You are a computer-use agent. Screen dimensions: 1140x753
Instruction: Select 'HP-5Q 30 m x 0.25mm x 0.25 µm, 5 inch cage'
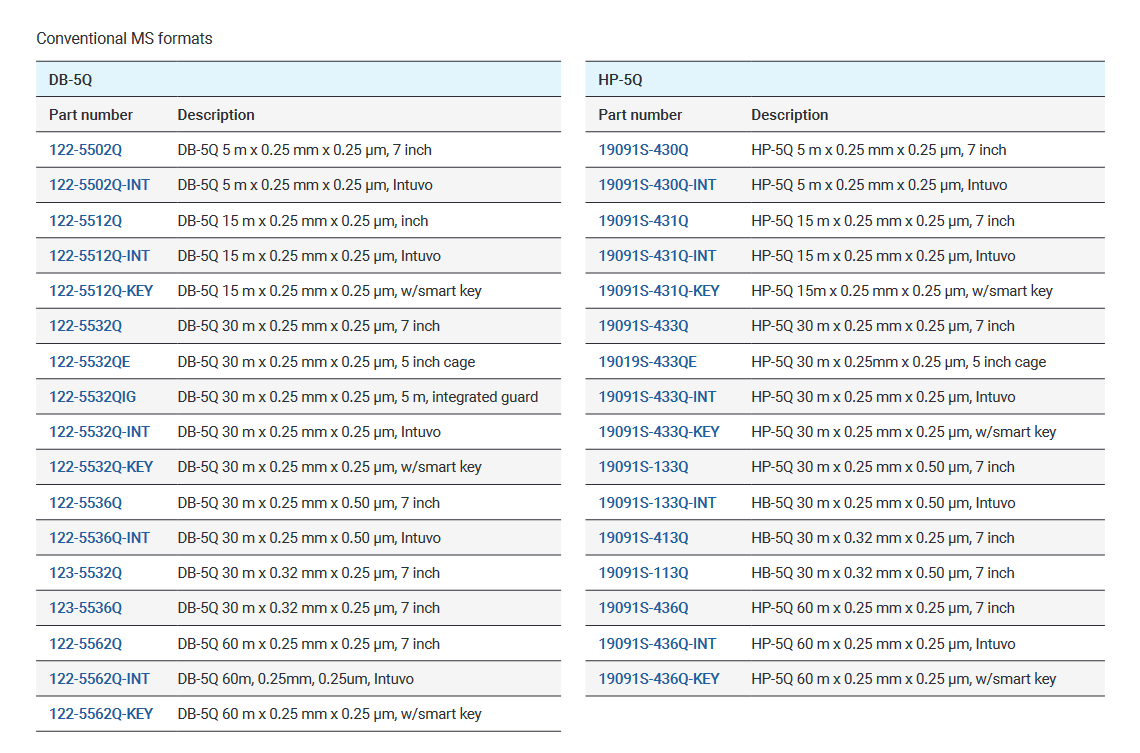pos(899,361)
